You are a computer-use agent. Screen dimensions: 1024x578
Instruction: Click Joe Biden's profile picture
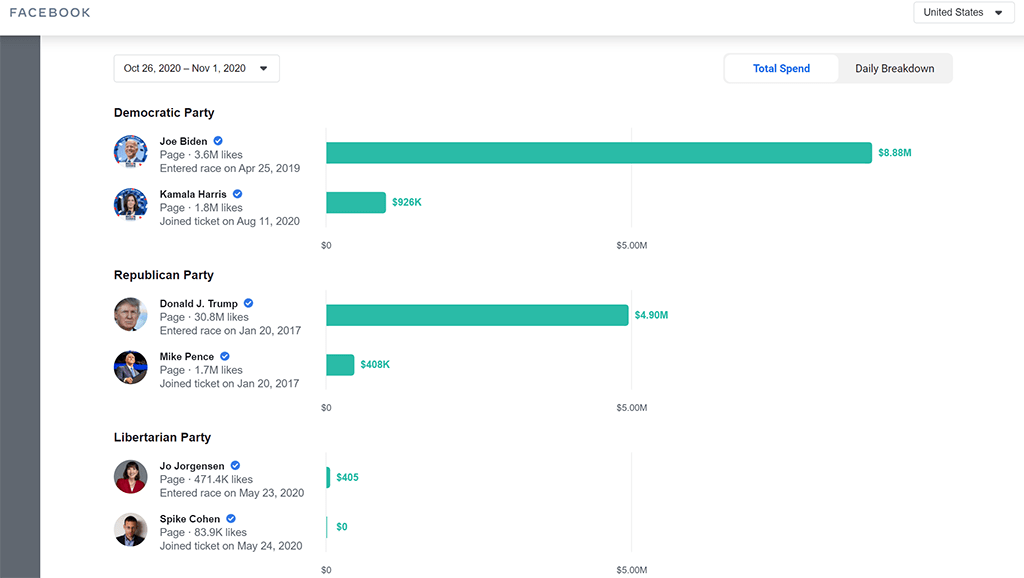[x=131, y=152]
